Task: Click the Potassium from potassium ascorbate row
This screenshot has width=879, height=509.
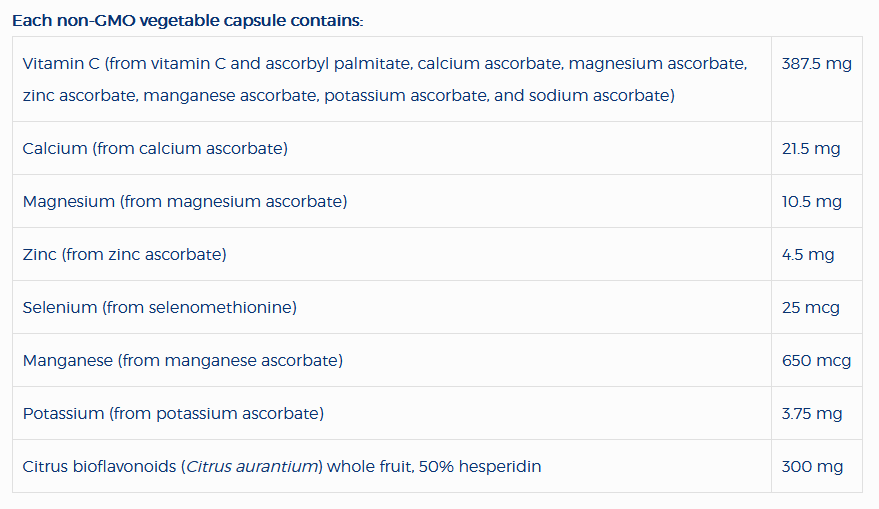Action: tap(173, 414)
